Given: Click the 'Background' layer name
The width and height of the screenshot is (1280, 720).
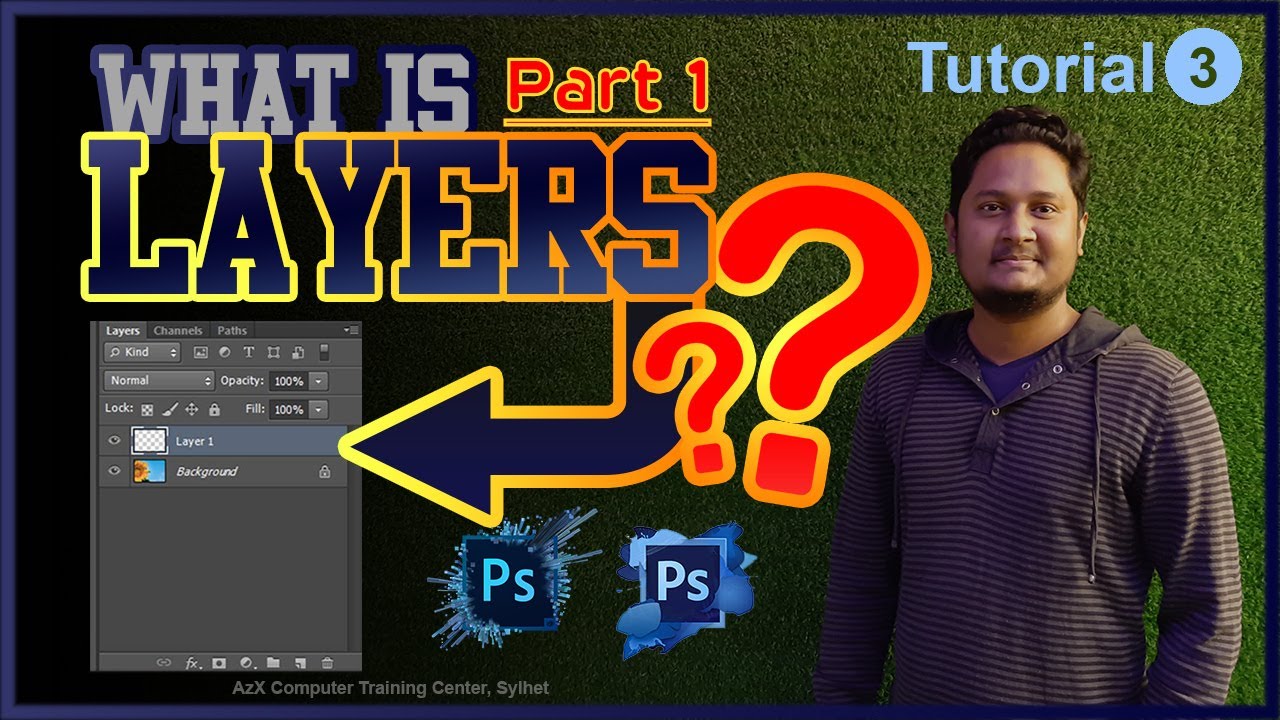Looking at the screenshot, I should [207, 471].
